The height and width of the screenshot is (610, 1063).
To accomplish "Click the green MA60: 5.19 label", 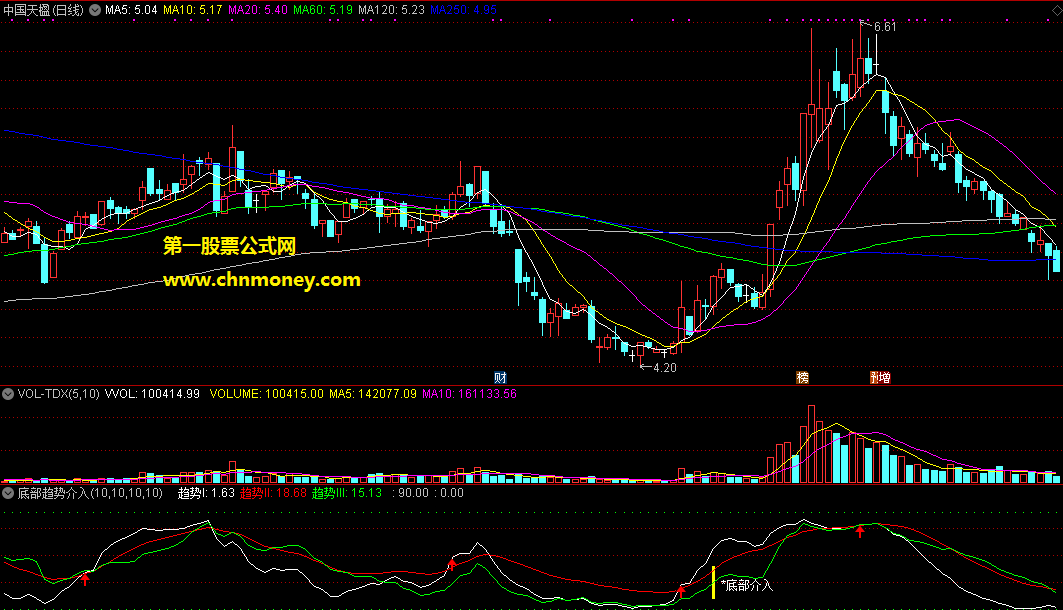I will coord(323,10).
